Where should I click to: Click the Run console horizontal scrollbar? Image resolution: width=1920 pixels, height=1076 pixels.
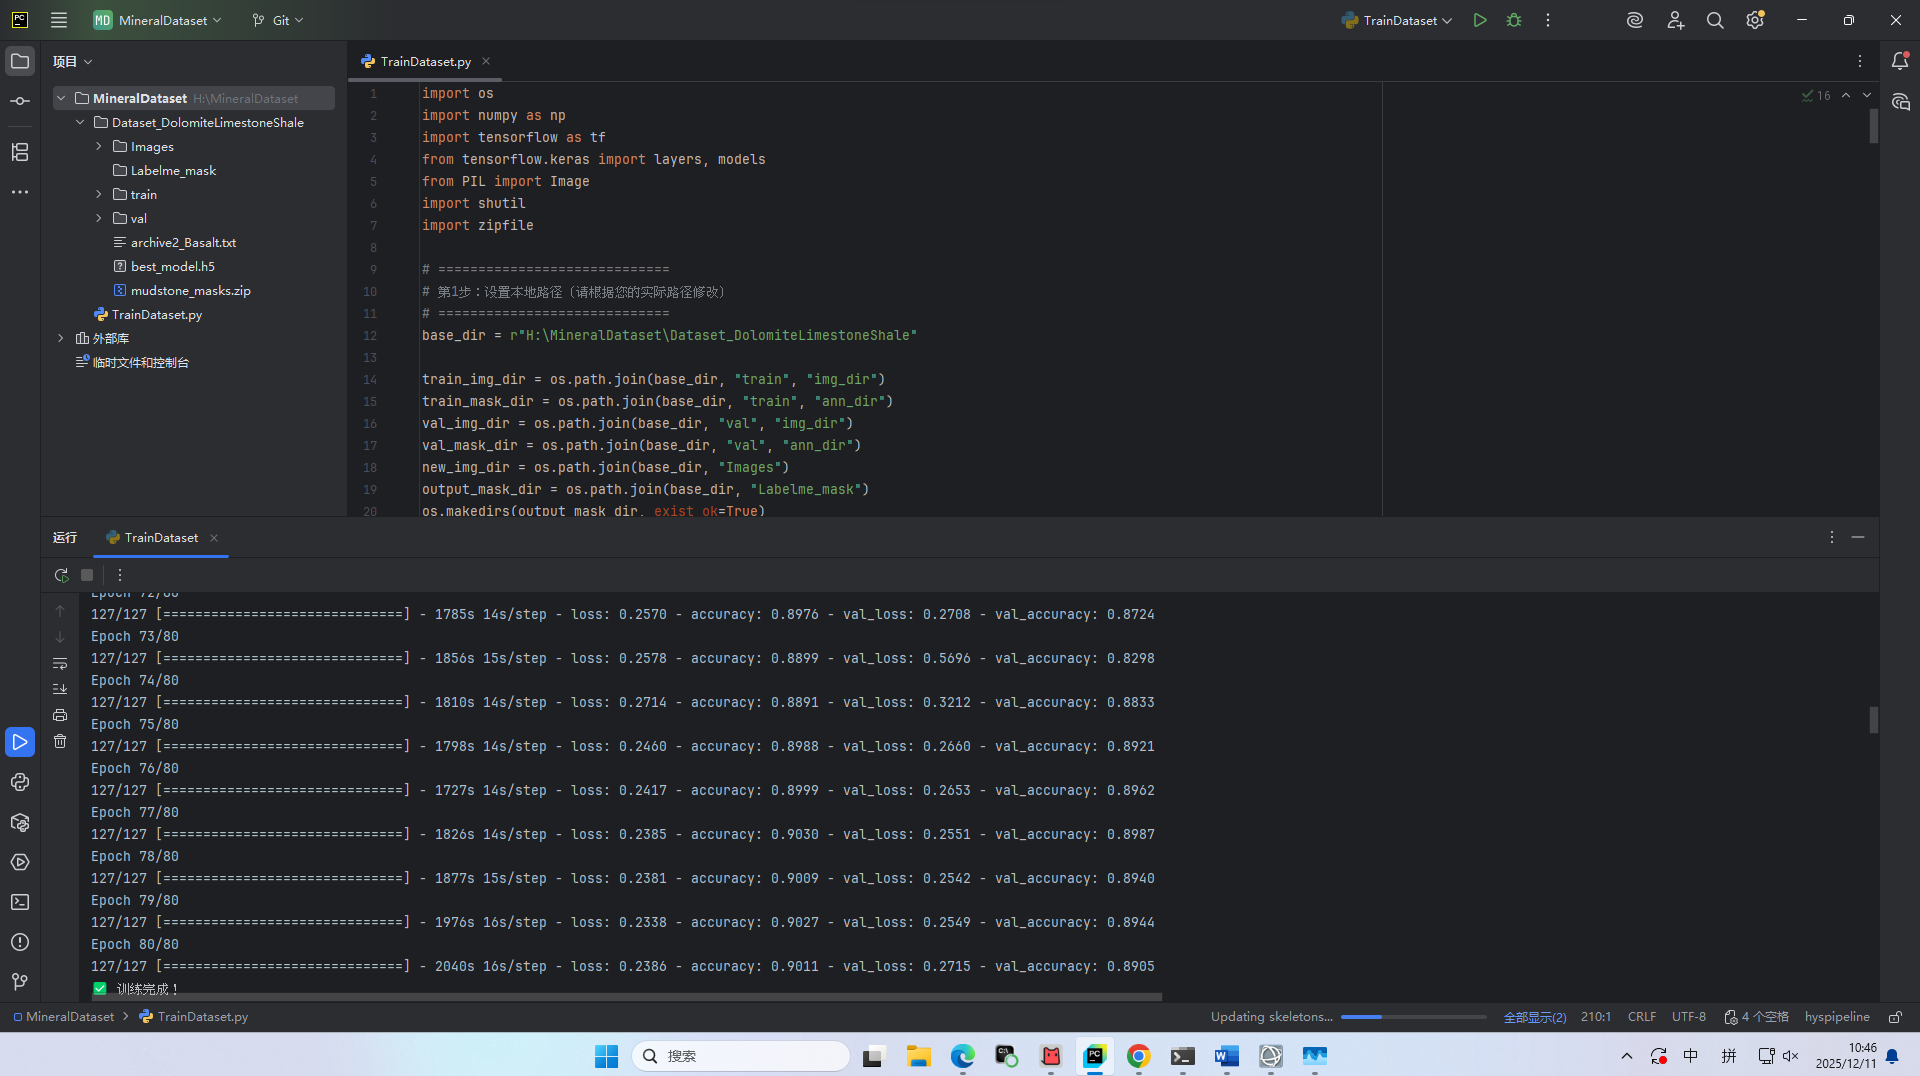pyautogui.click(x=627, y=997)
